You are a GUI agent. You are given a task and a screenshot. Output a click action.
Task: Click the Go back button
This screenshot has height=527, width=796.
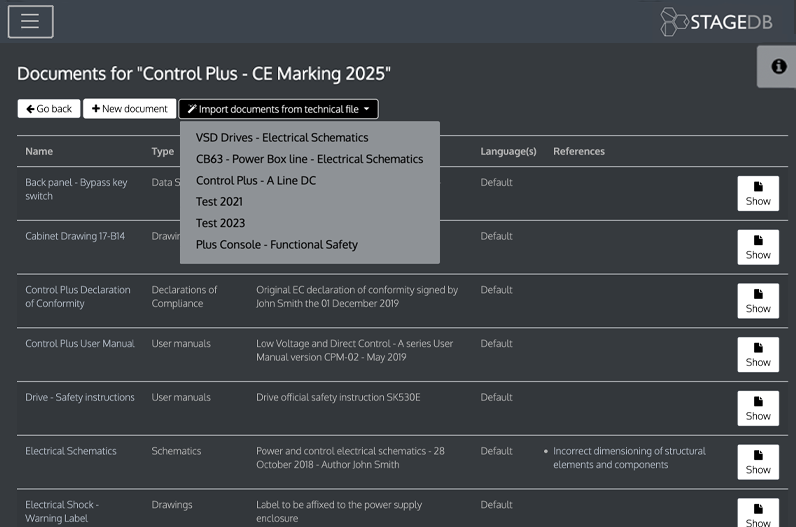coord(48,109)
